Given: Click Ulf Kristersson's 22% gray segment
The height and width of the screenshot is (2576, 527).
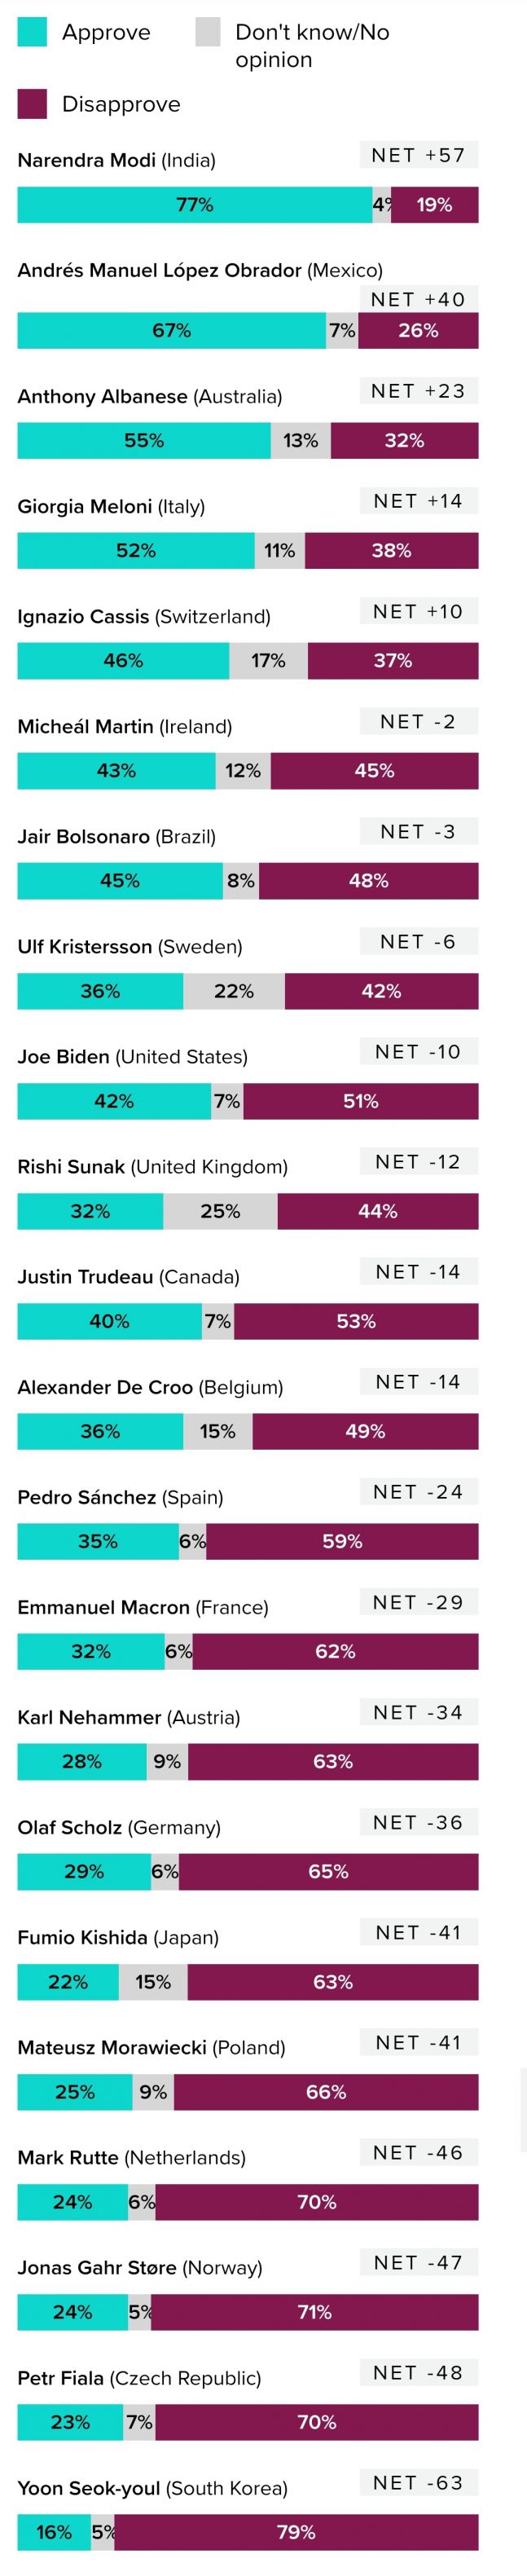Looking at the screenshot, I should pos(234,991).
